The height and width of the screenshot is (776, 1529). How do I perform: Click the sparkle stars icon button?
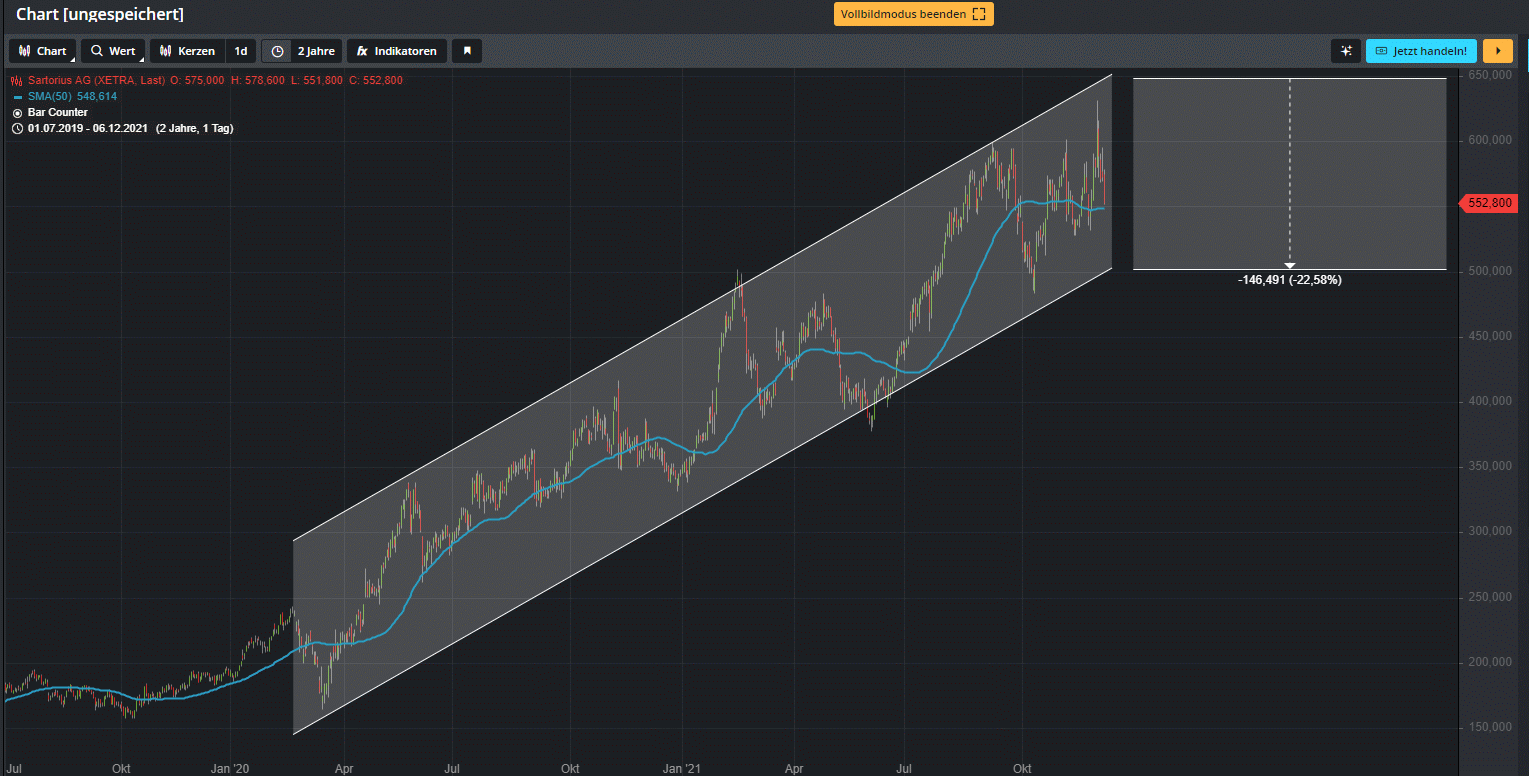pos(1346,51)
